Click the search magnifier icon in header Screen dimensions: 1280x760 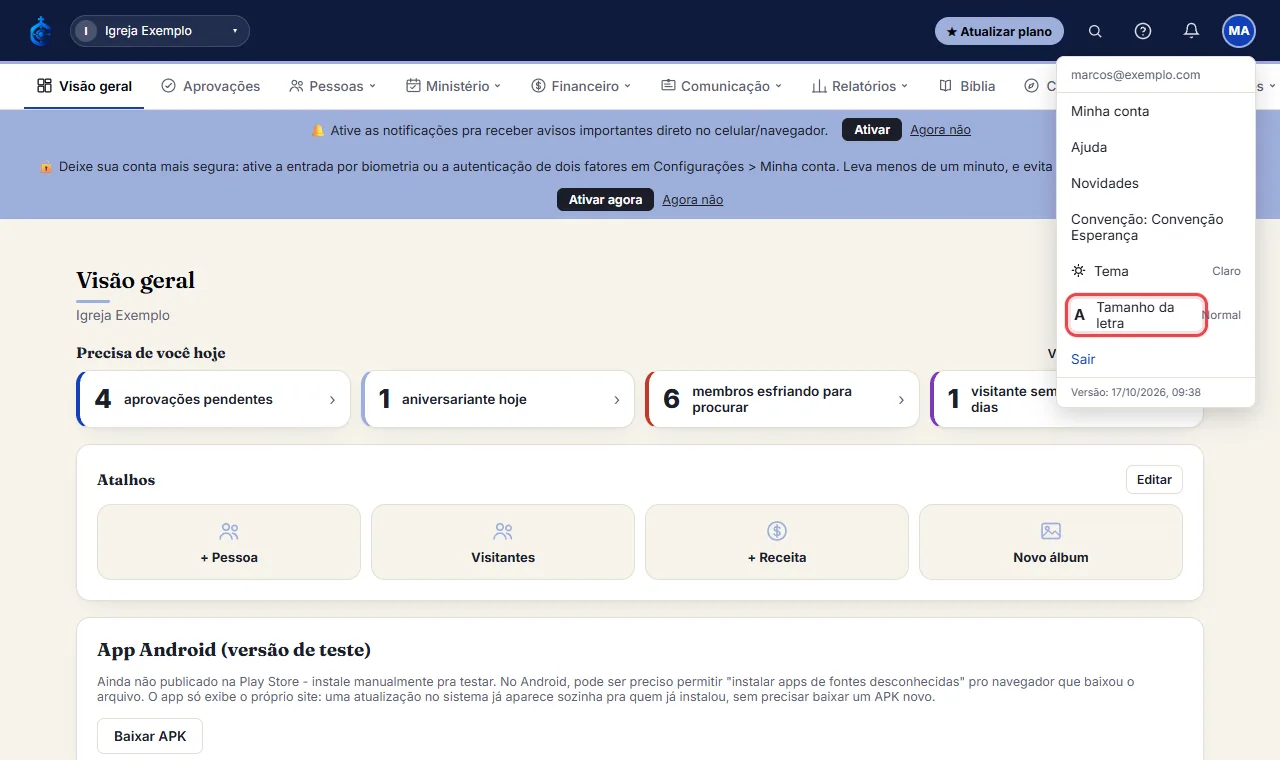click(x=1095, y=31)
